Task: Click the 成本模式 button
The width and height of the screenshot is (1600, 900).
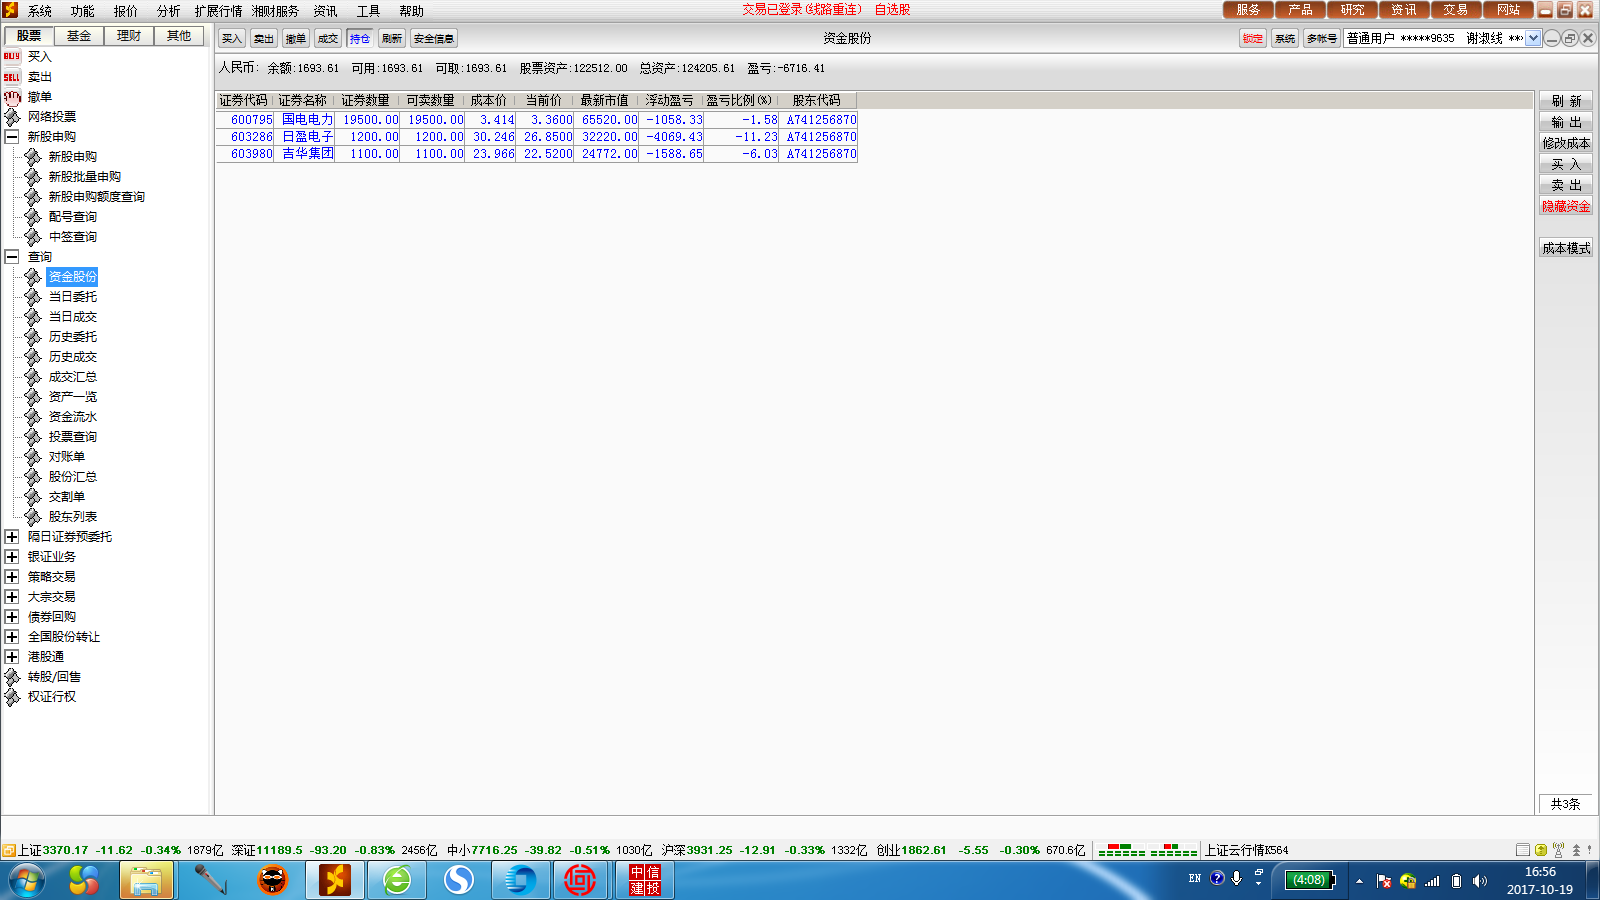Action: (1566, 248)
